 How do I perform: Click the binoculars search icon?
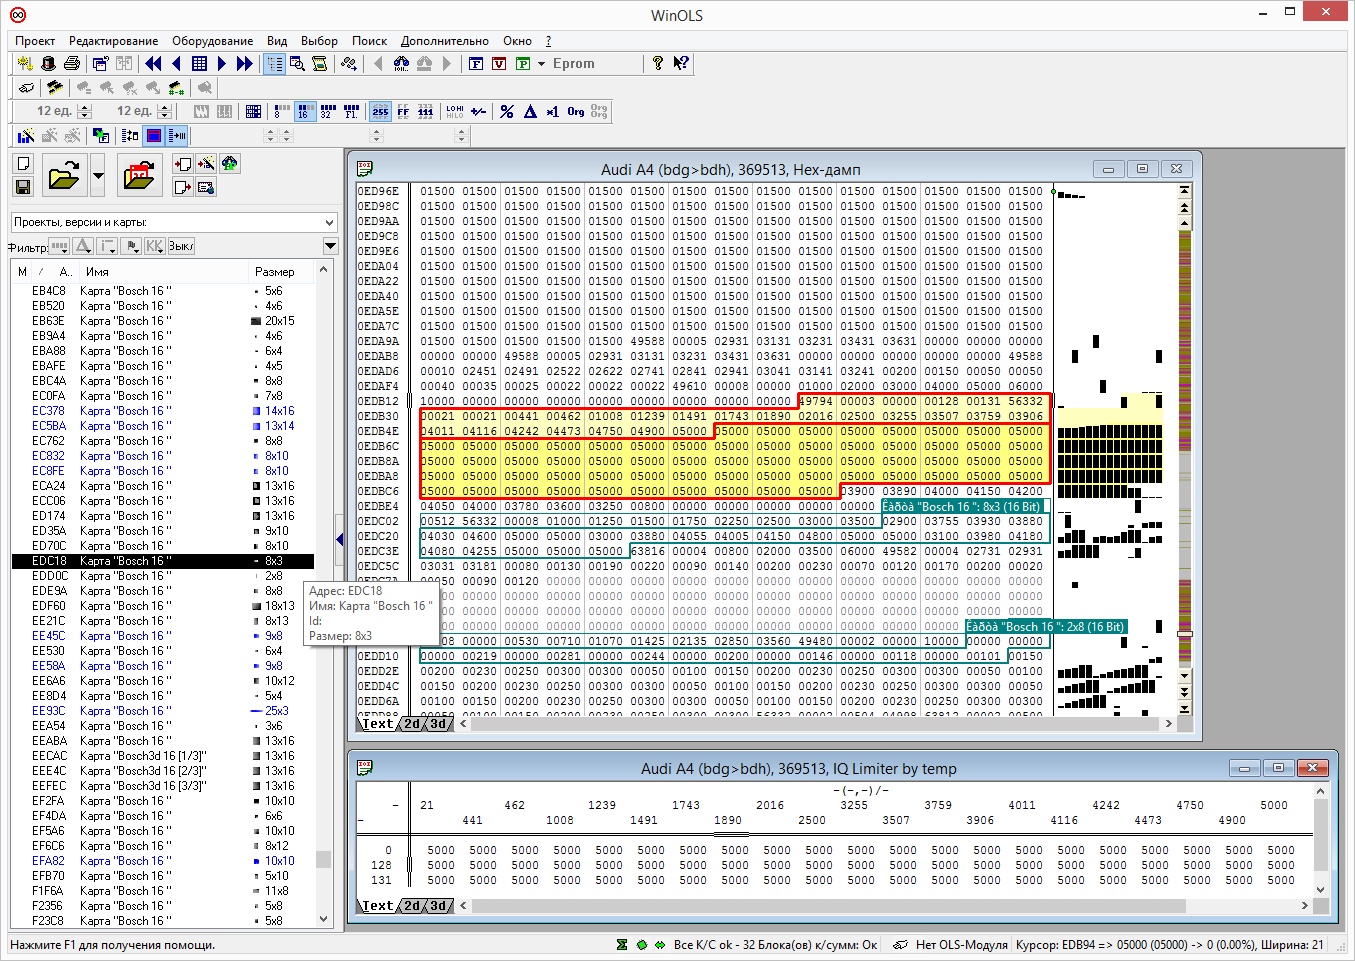coord(401,63)
